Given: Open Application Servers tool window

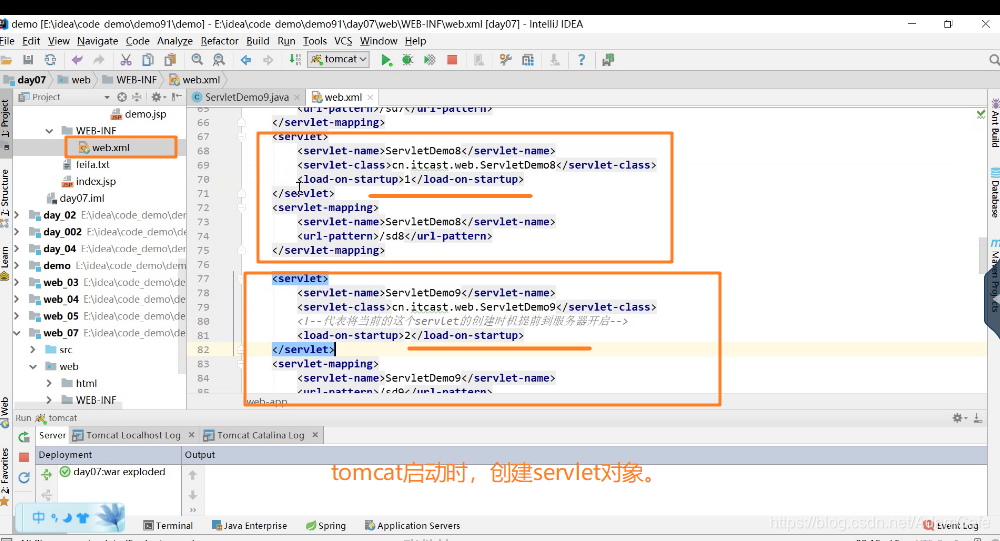Looking at the screenshot, I should 413,526.
